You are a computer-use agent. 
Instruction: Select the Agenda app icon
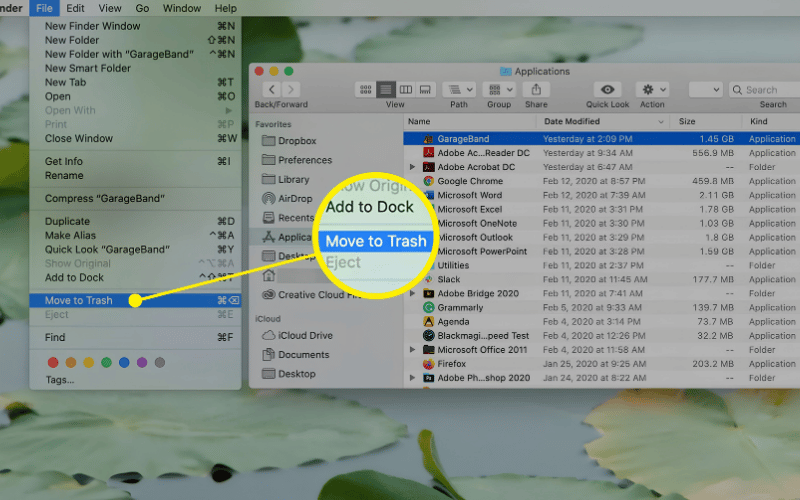point(429,321)
